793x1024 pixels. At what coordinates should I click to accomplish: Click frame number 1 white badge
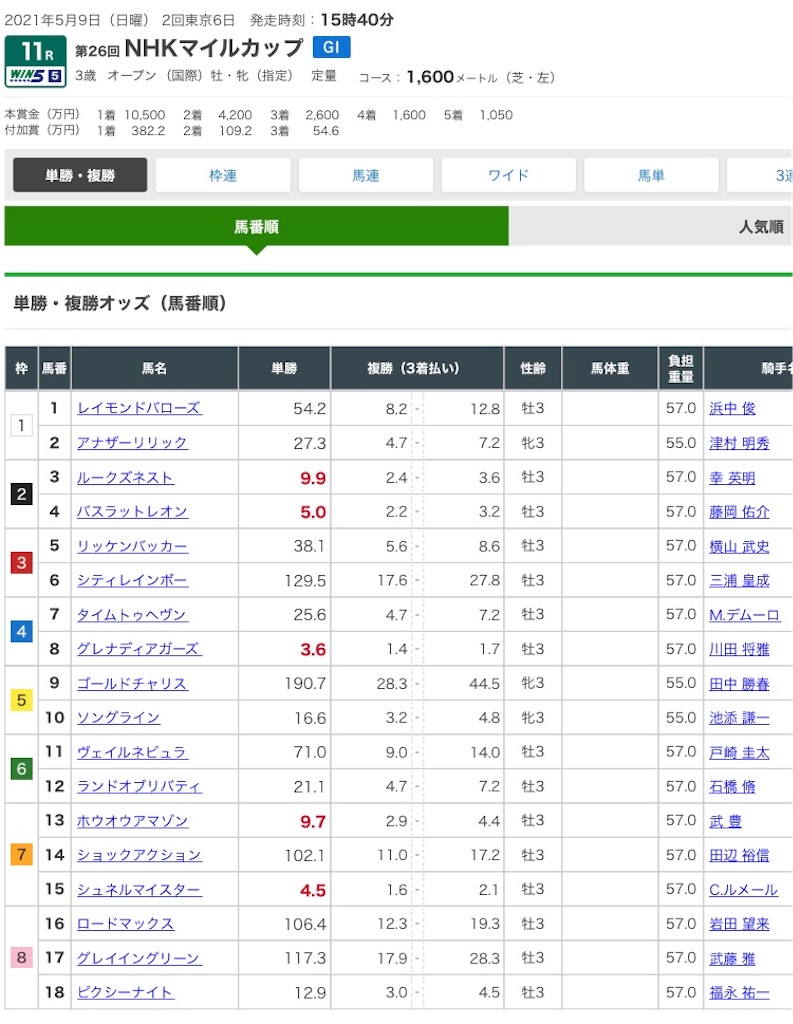pos(22,425)
